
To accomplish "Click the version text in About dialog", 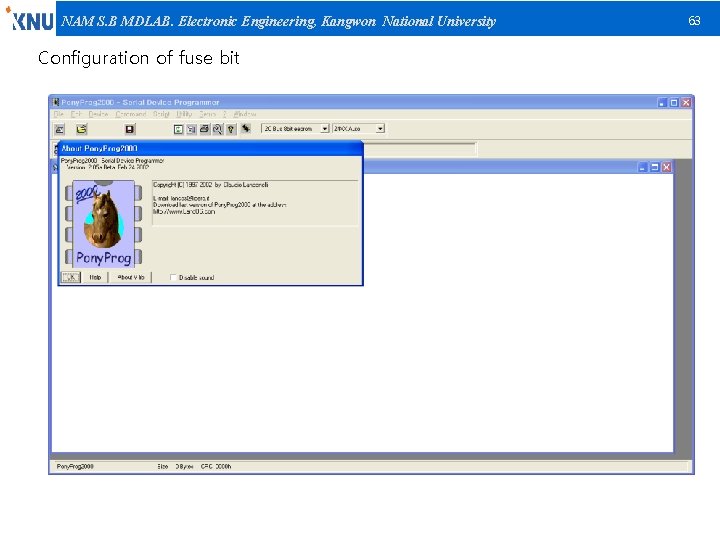I will tap(107, 167).
